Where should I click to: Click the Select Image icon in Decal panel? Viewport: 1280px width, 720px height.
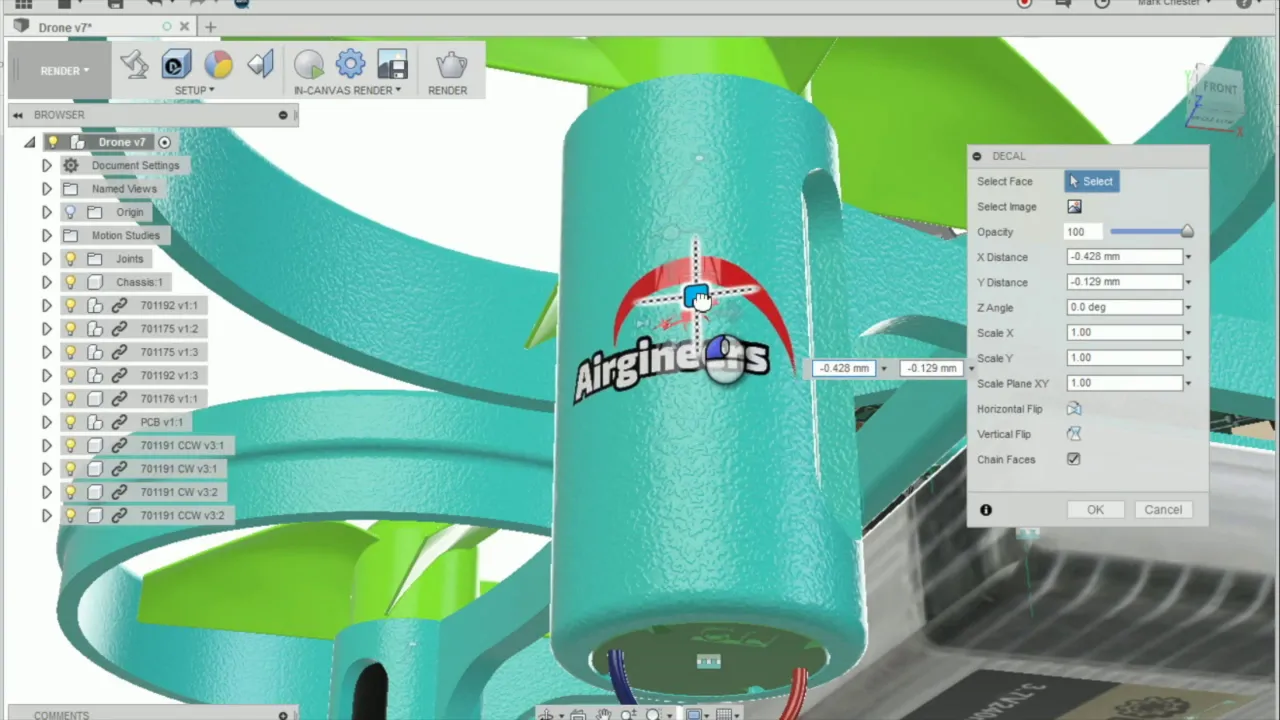pos(1074,207)
